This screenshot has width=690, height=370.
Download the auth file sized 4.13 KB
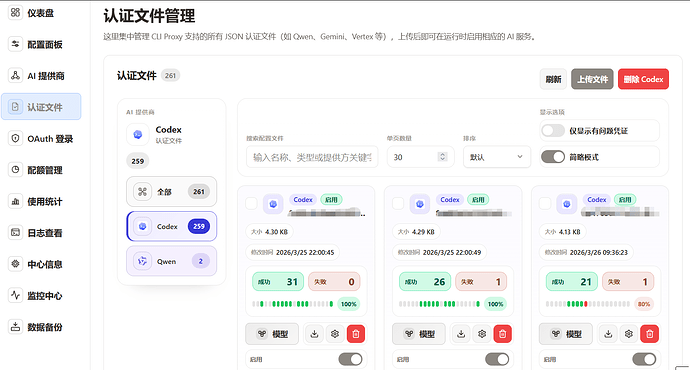tap(608, 334)
